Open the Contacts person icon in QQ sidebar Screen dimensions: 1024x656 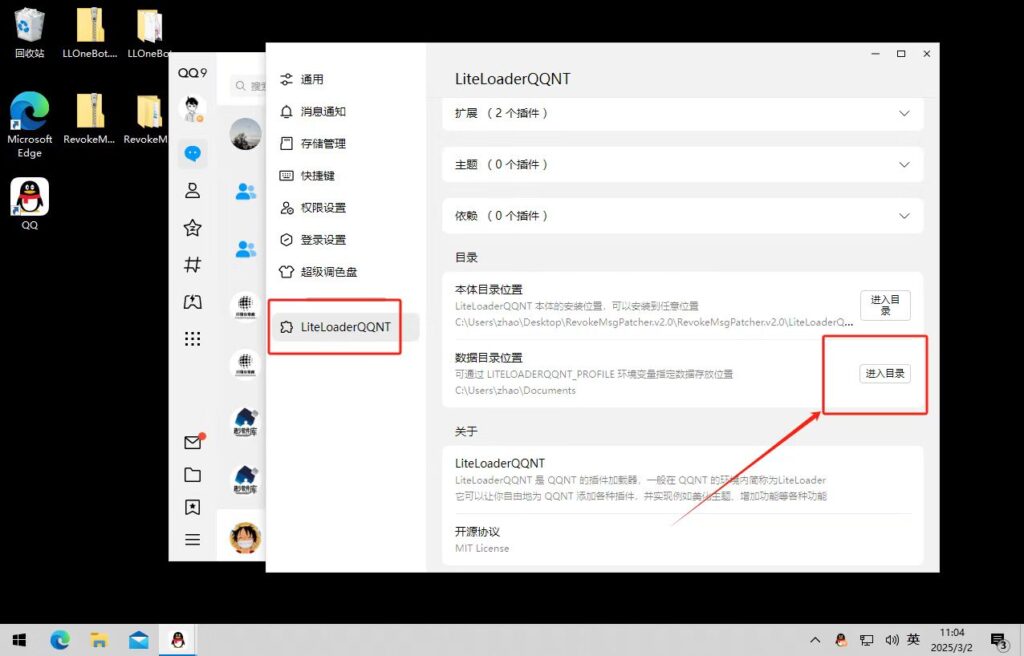[191, 192]
